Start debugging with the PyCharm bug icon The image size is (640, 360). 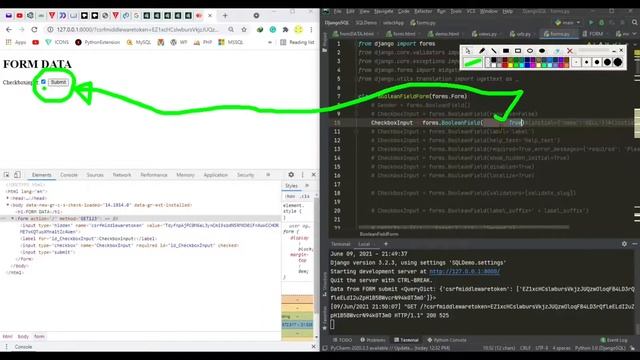[x=601, y=22]
